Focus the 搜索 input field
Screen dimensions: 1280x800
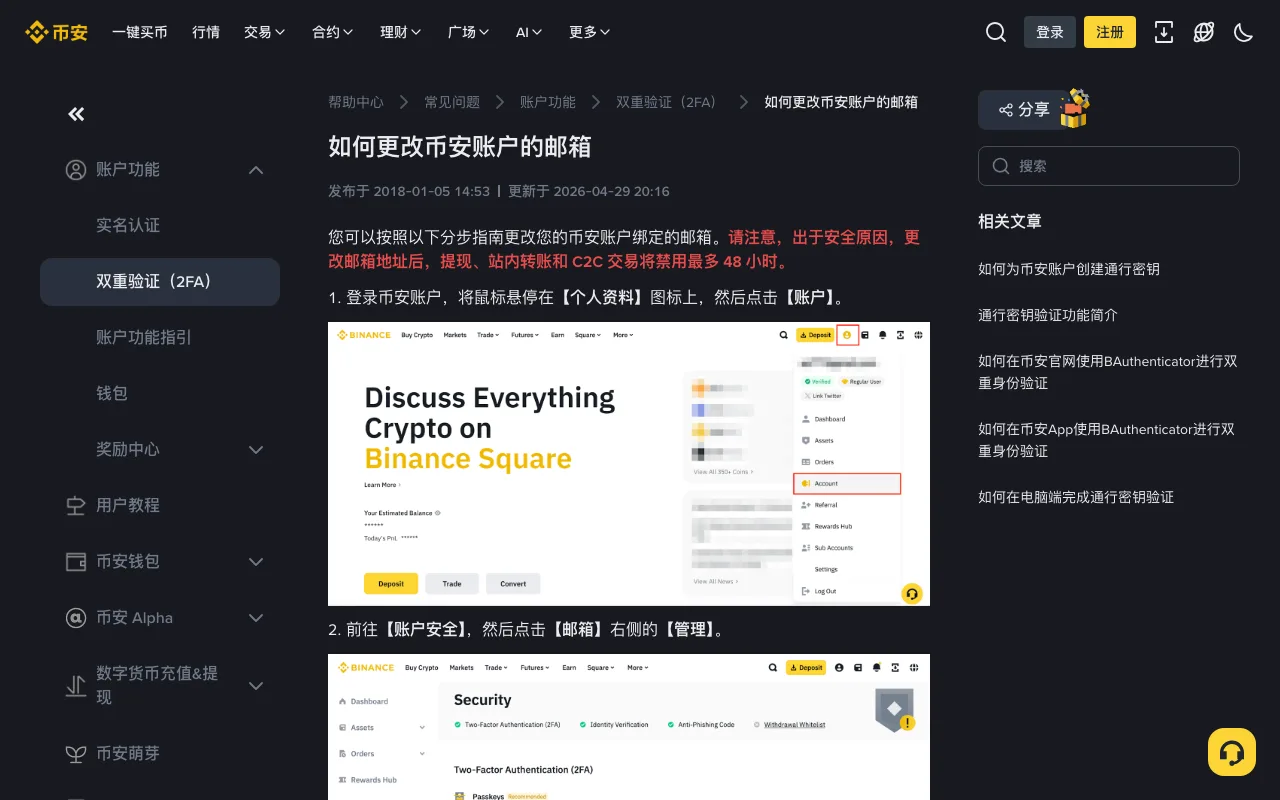(1109, 166)
